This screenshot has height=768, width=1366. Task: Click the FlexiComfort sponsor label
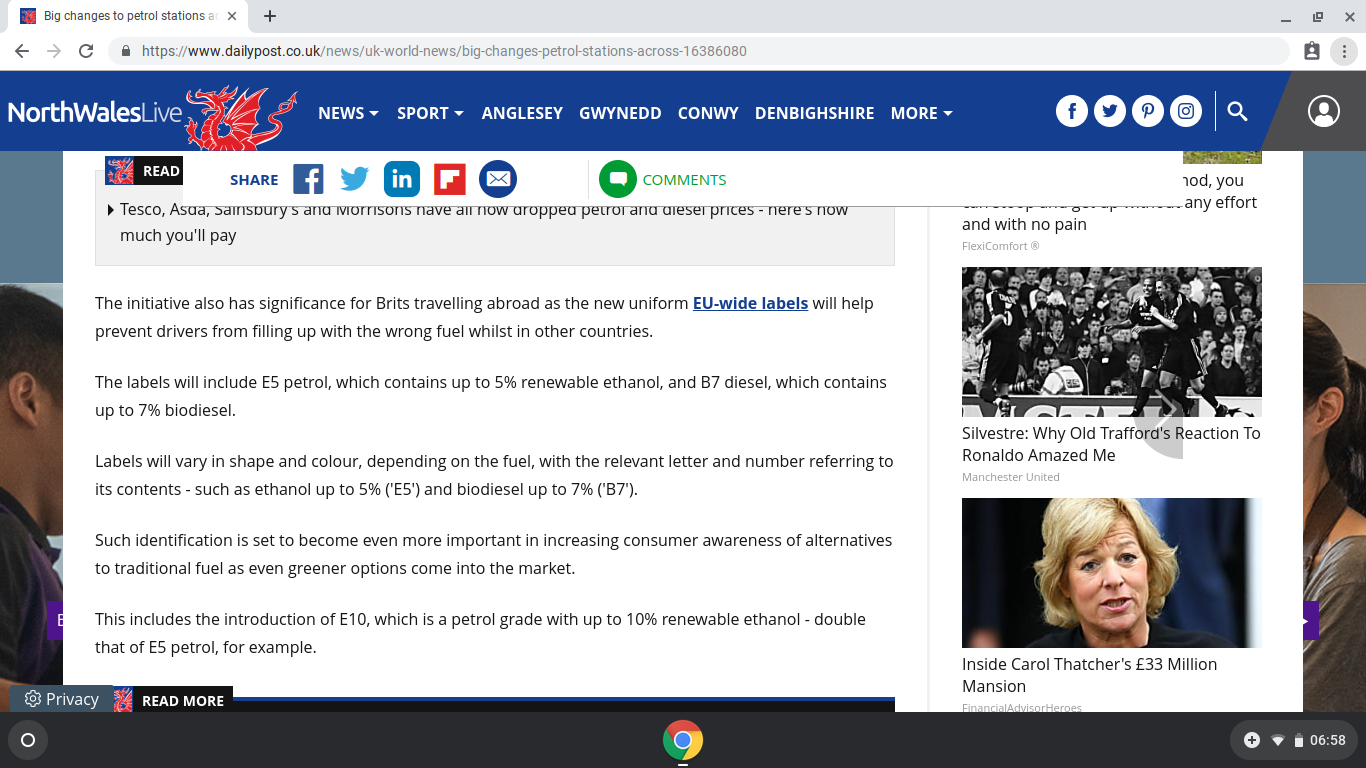coord(1000,246)
